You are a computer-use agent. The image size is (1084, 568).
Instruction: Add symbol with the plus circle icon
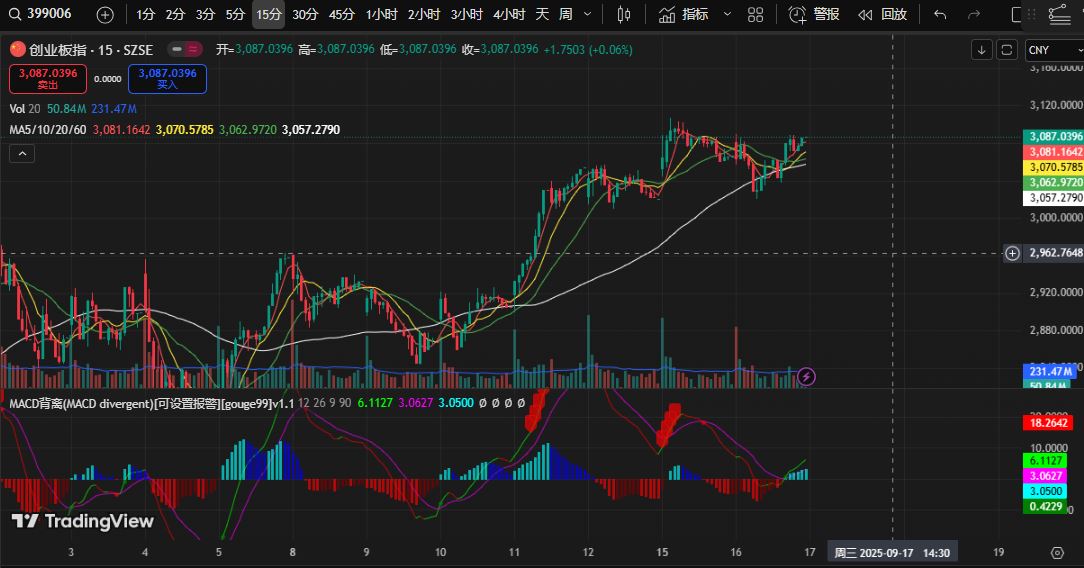[x=105, y=14]
